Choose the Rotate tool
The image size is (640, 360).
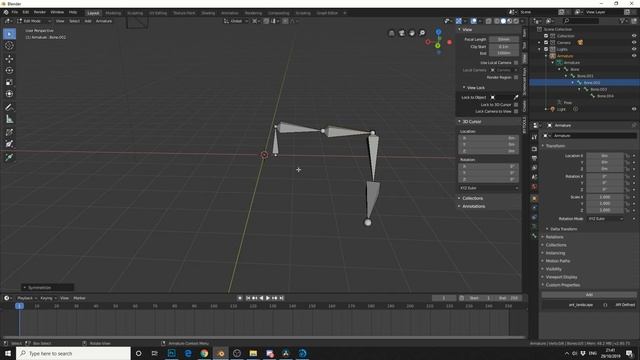point(9,71)
